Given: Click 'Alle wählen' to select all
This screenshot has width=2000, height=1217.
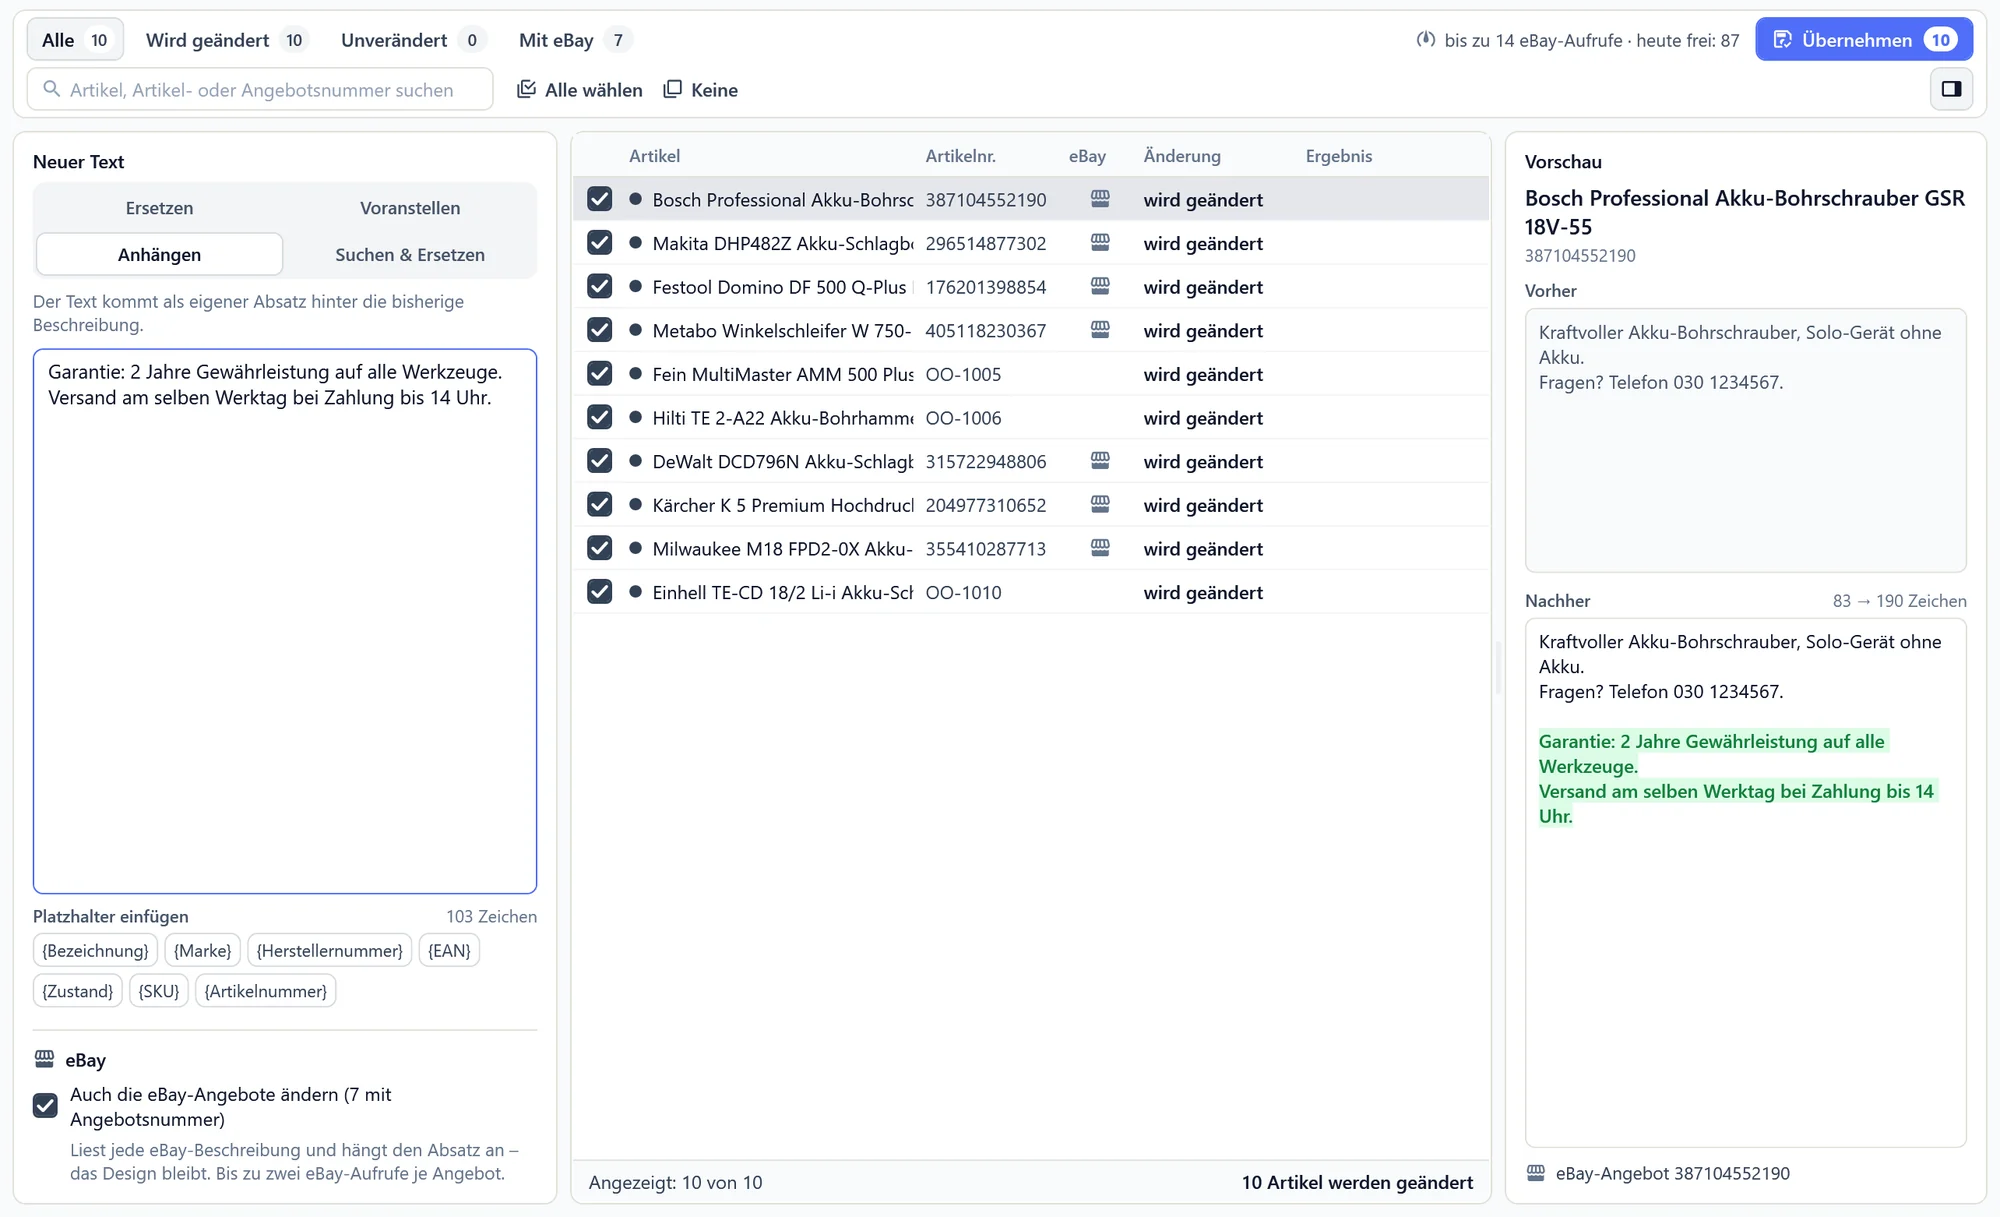Looking at the screenshot, I should pos(580,90).
